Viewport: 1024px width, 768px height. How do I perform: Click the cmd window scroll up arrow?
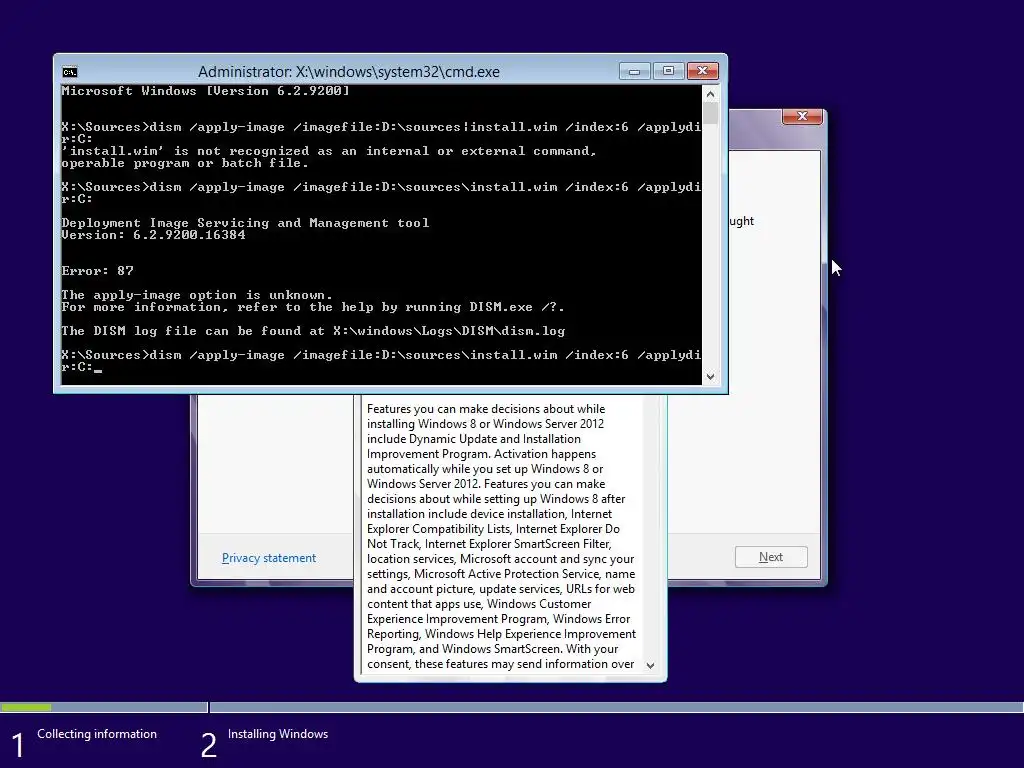pyautogui.click(x=711, y=94)
